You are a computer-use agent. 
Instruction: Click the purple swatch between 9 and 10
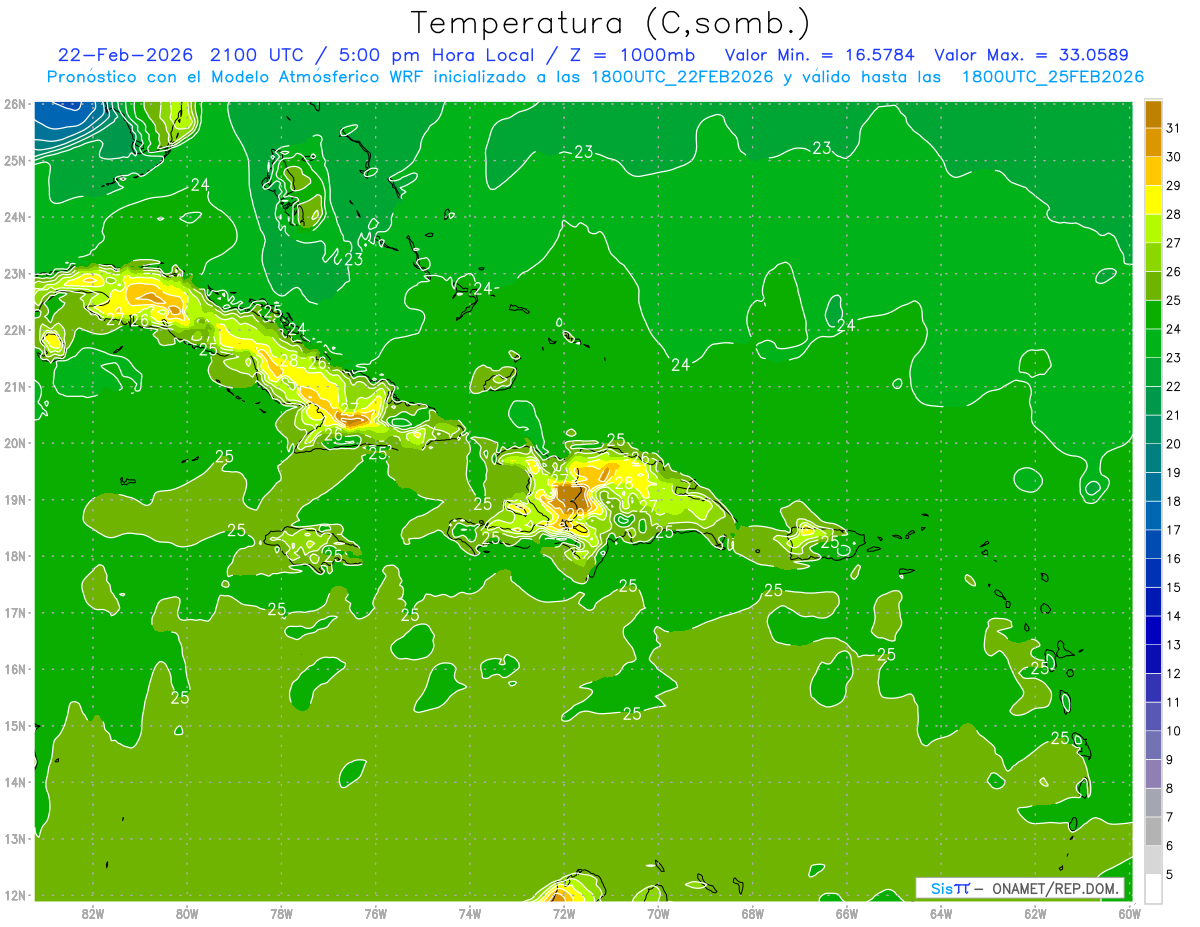coord(1153,745)
